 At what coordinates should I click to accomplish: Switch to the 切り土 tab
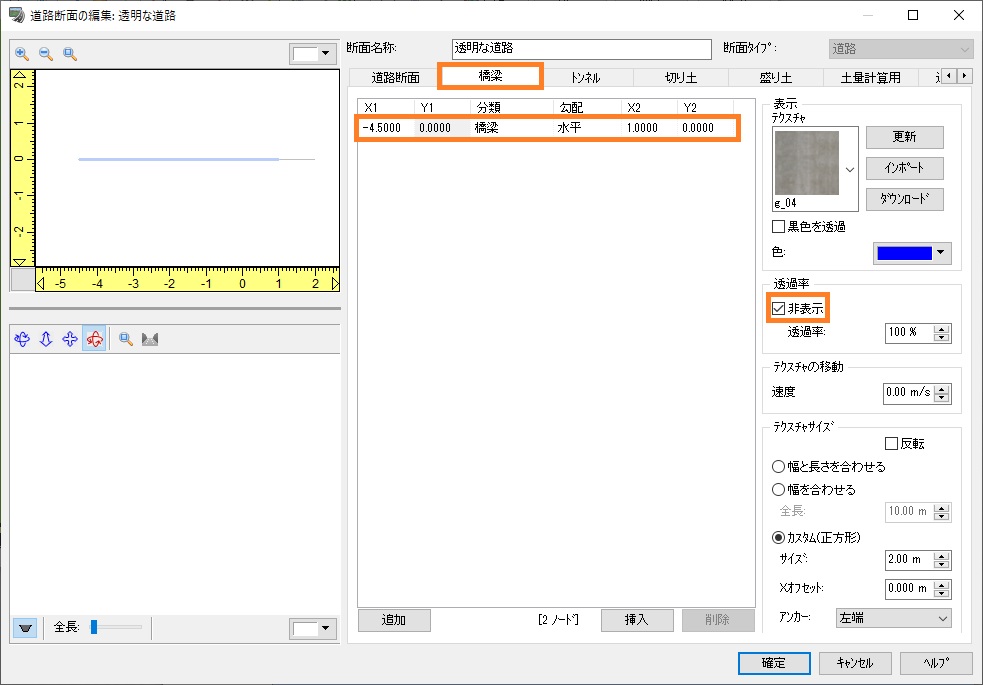[x=681, y=78]
